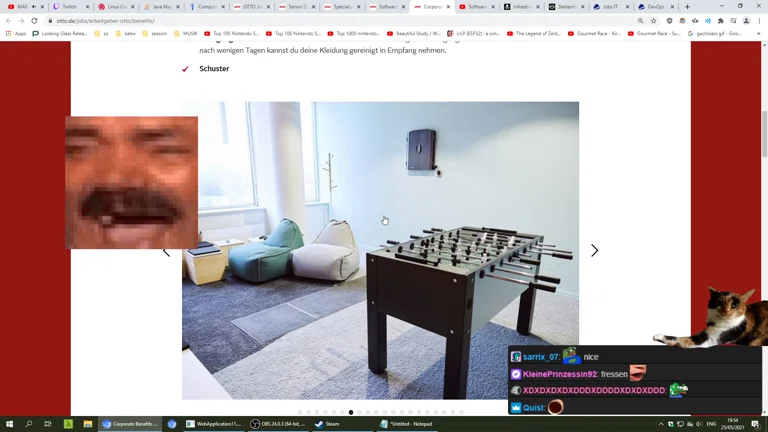Go to the next carousel image

tap(594, 251)
